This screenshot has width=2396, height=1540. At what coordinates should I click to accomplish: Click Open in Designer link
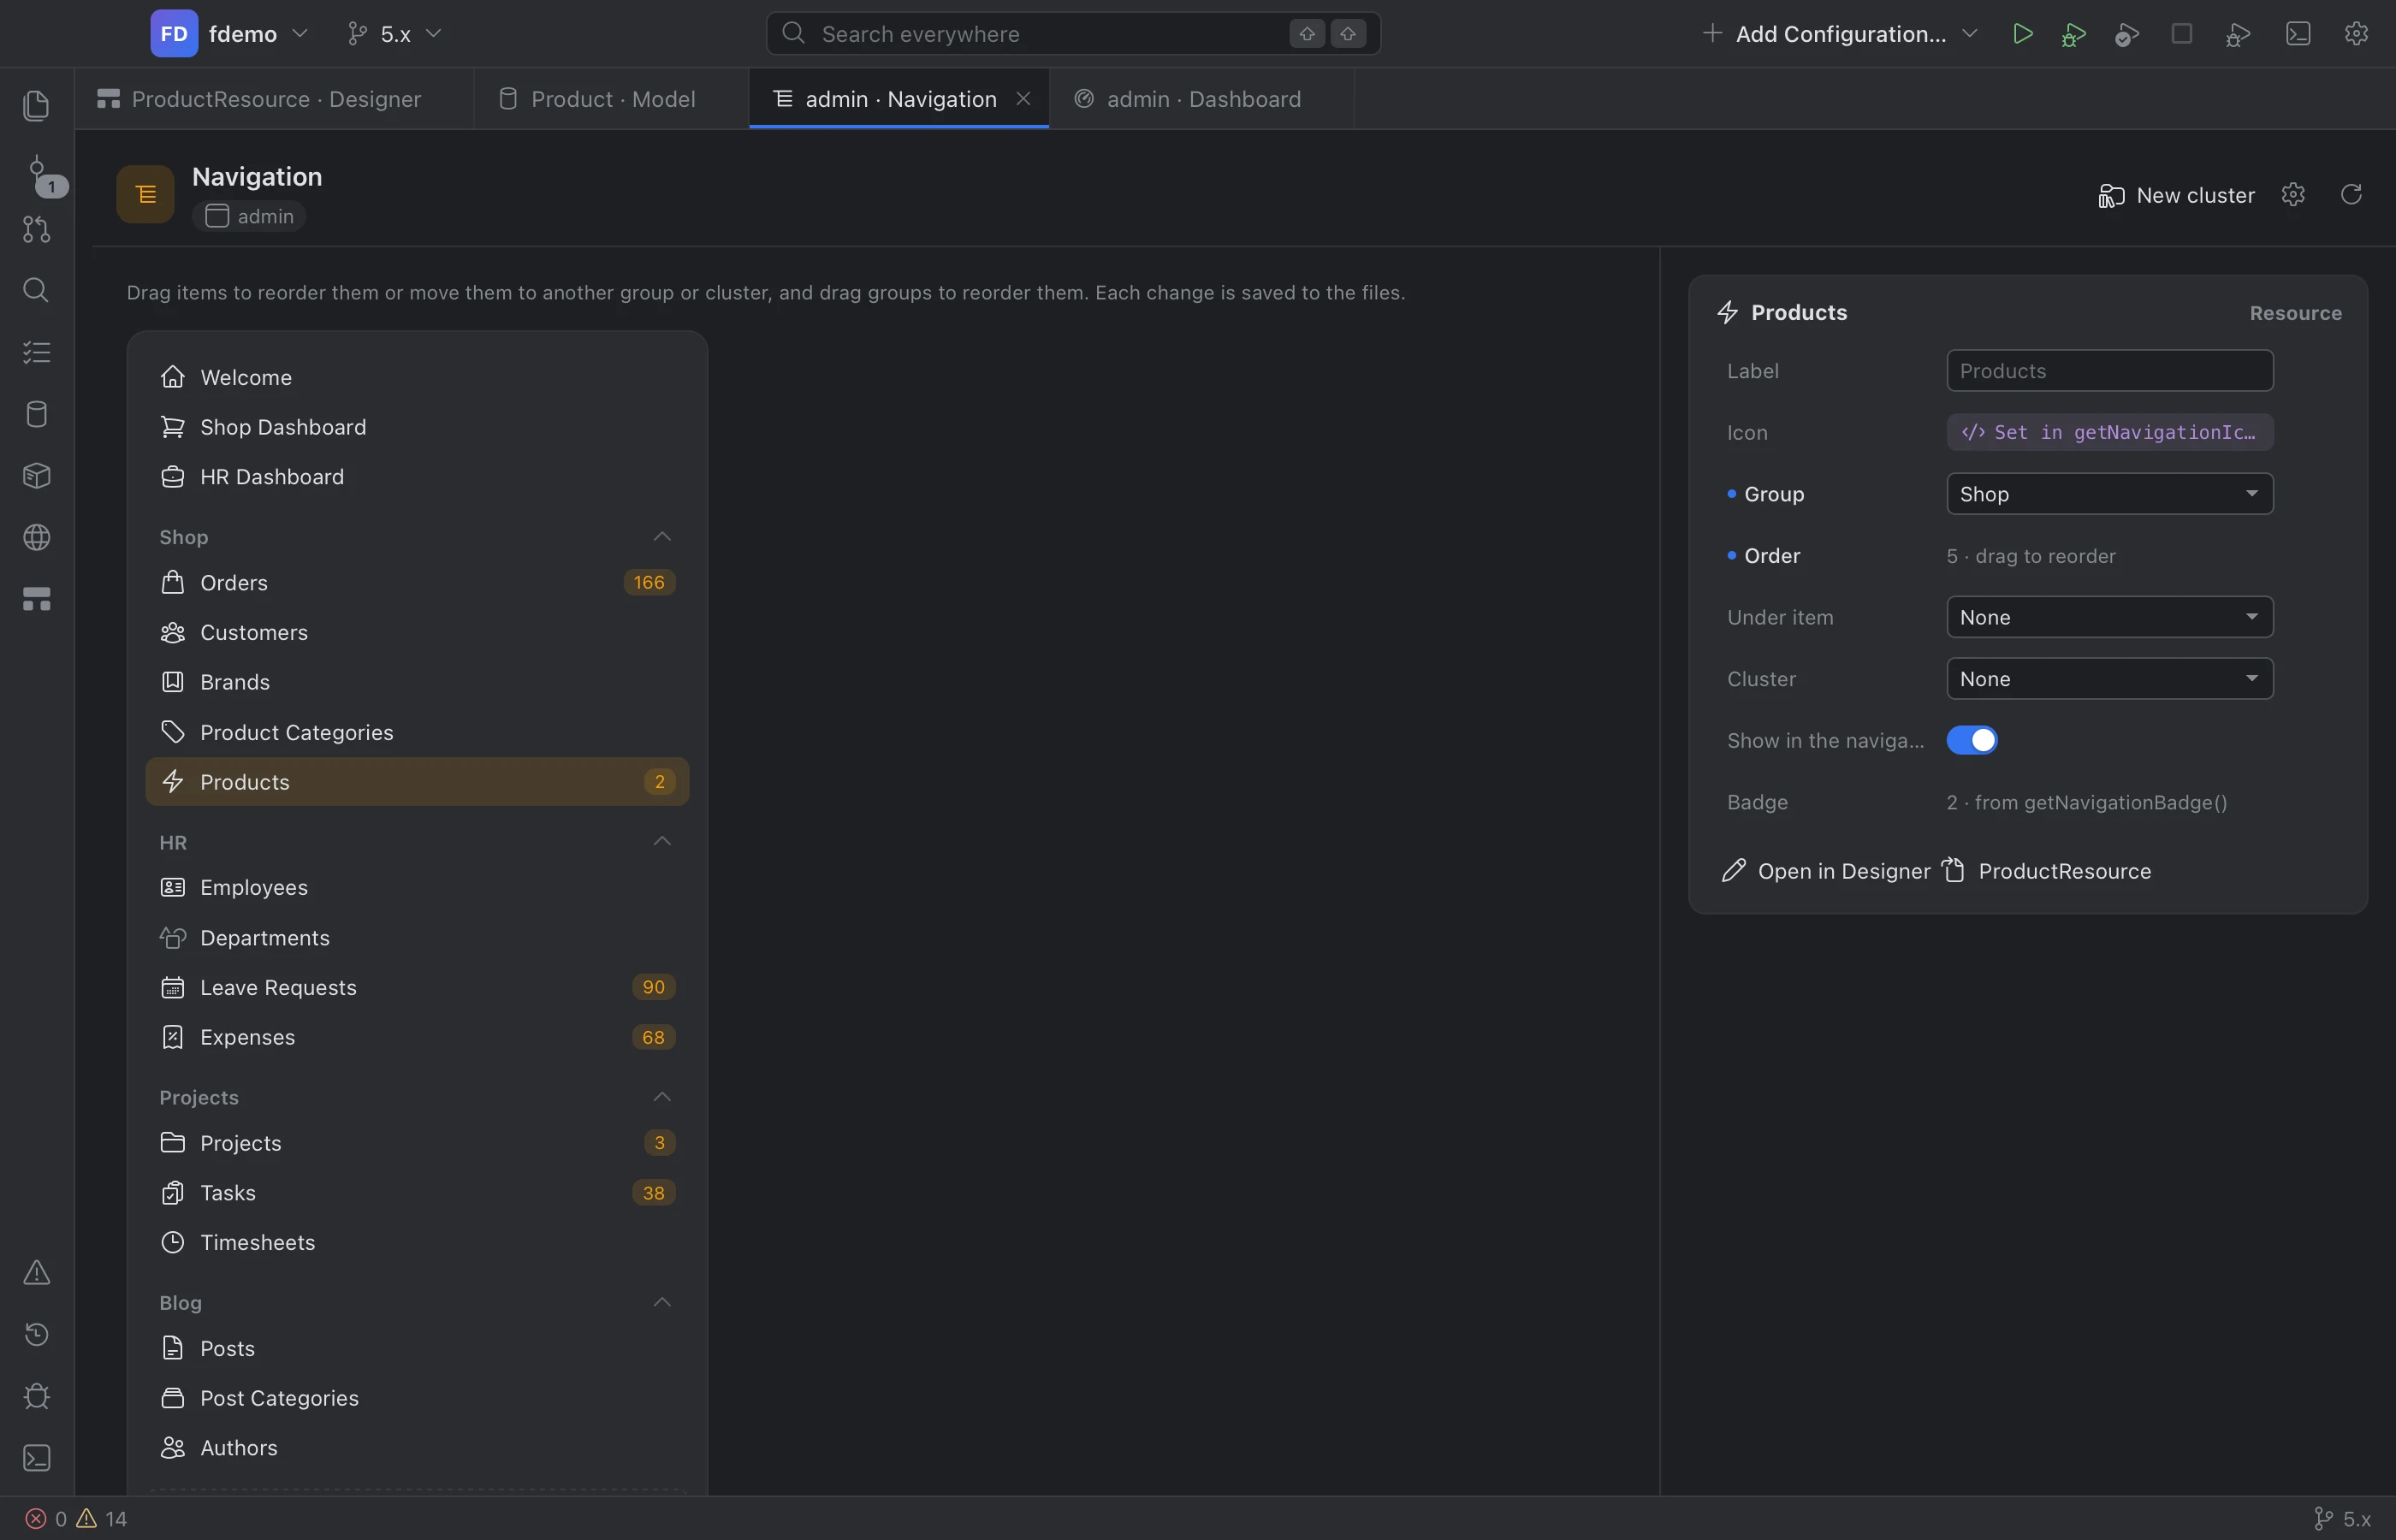tap(1826, 871)
